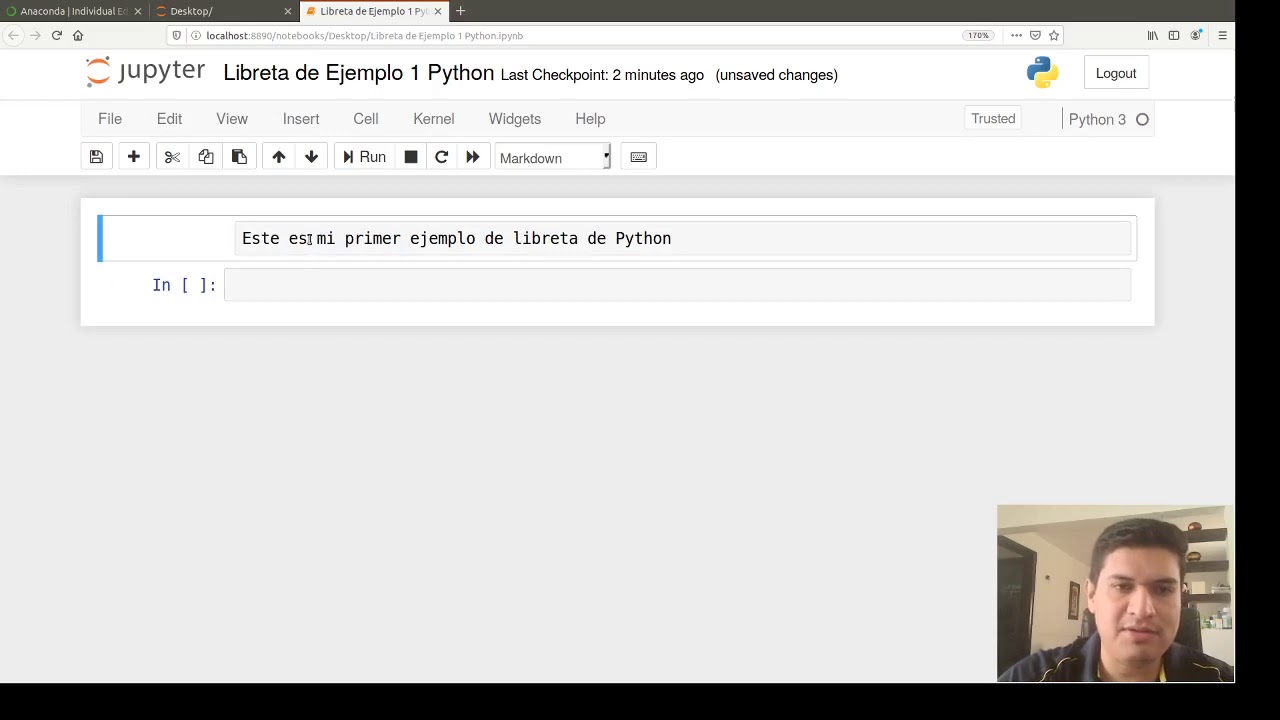
Task: Go to browser home page icon
Action: click(x=78, y=35)
